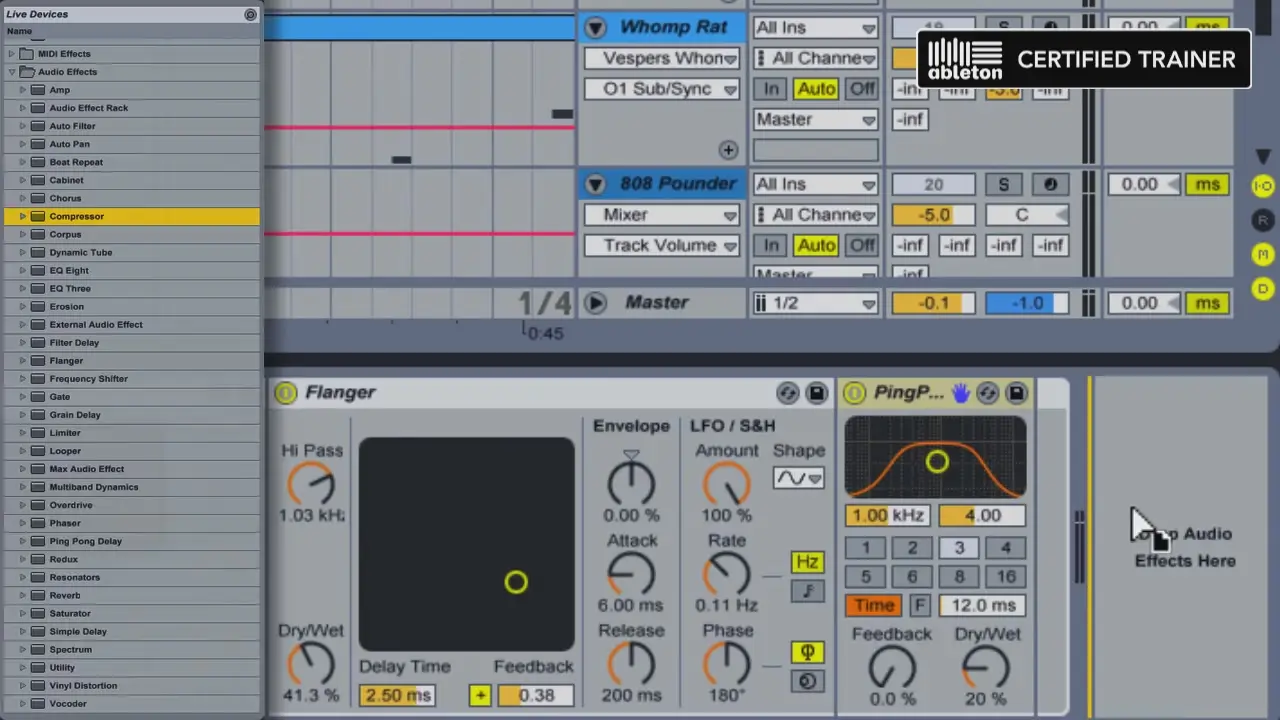Arm the 808 Pounder track for recording
Image resolution: width=1280 pixels, height=720 pixels.
point(1050,184)
